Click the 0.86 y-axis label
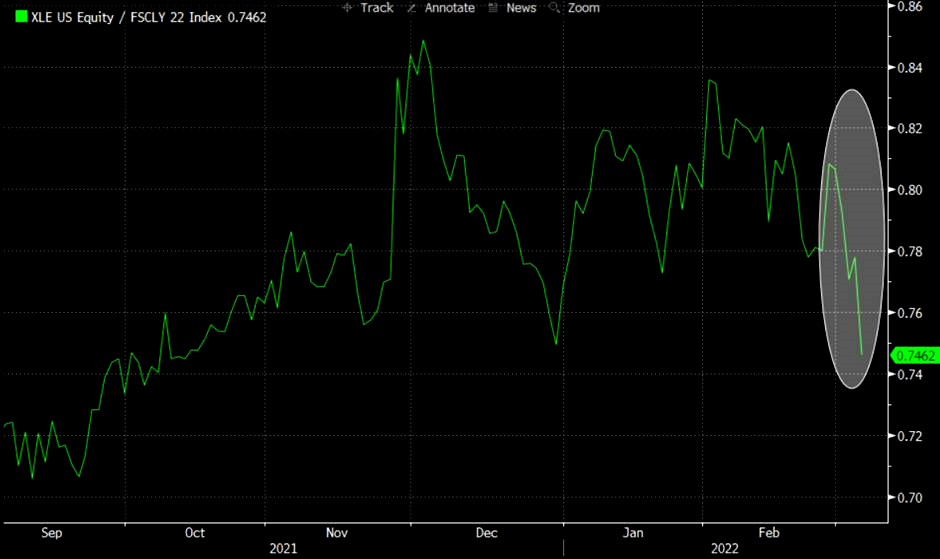This screenshot has height=559, width=940. (909, 7)
